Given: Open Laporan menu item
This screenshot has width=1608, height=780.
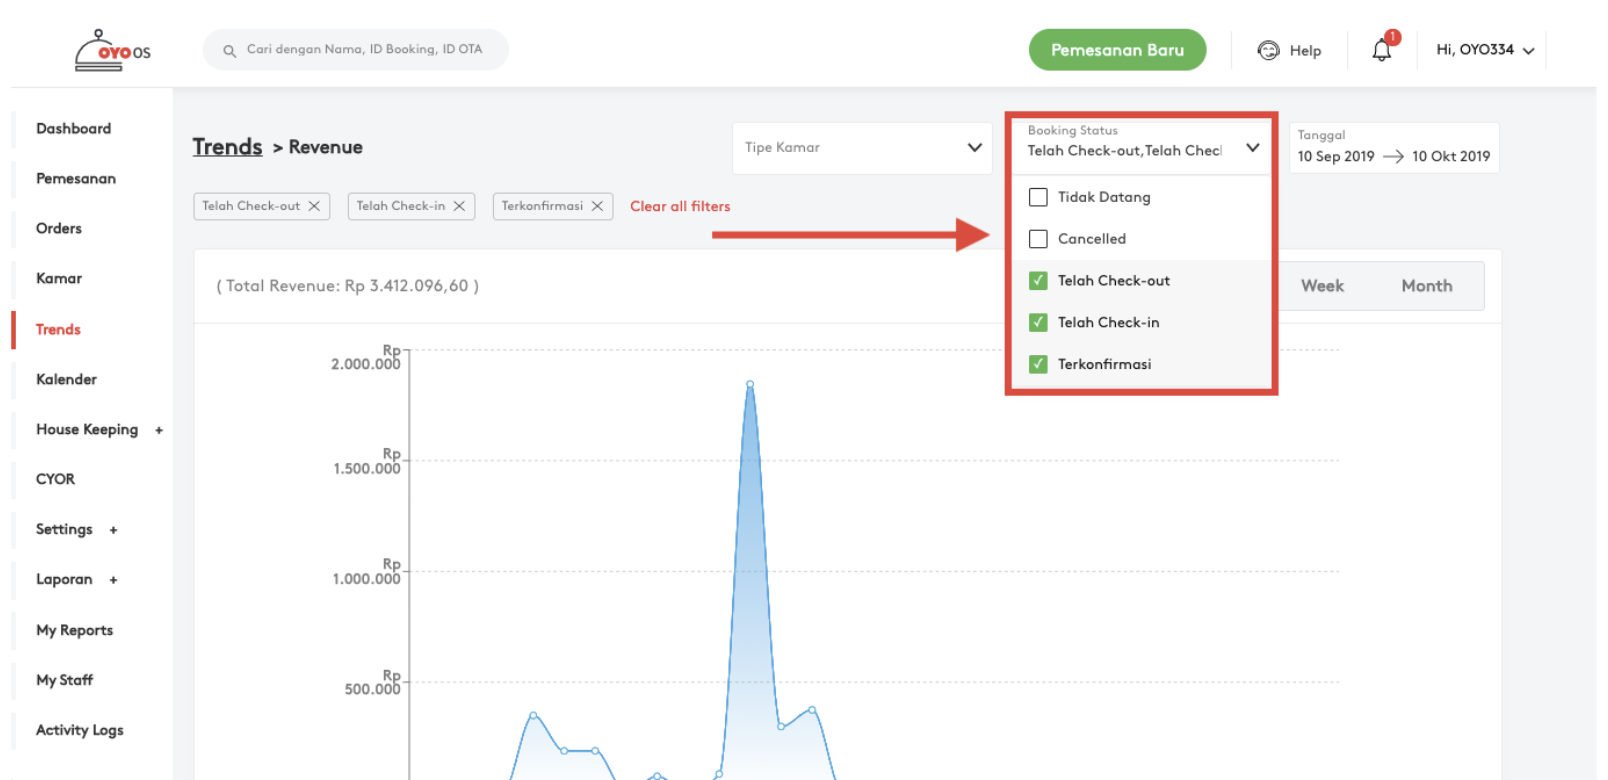Looking at the screenshot, I should tap(64, 580).
